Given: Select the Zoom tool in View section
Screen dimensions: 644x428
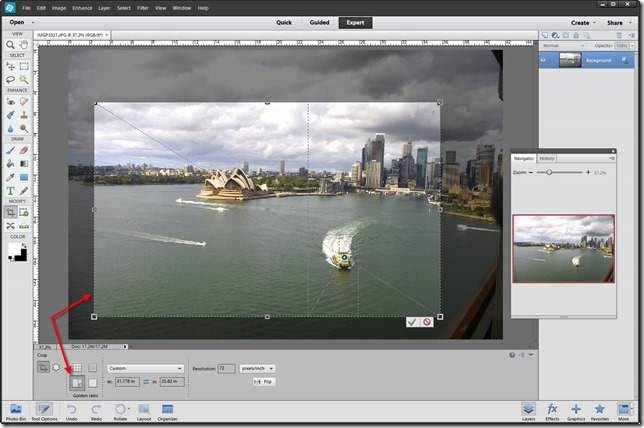Looking at the screenshot, I should pyautogui.click(x=10, y=45).
